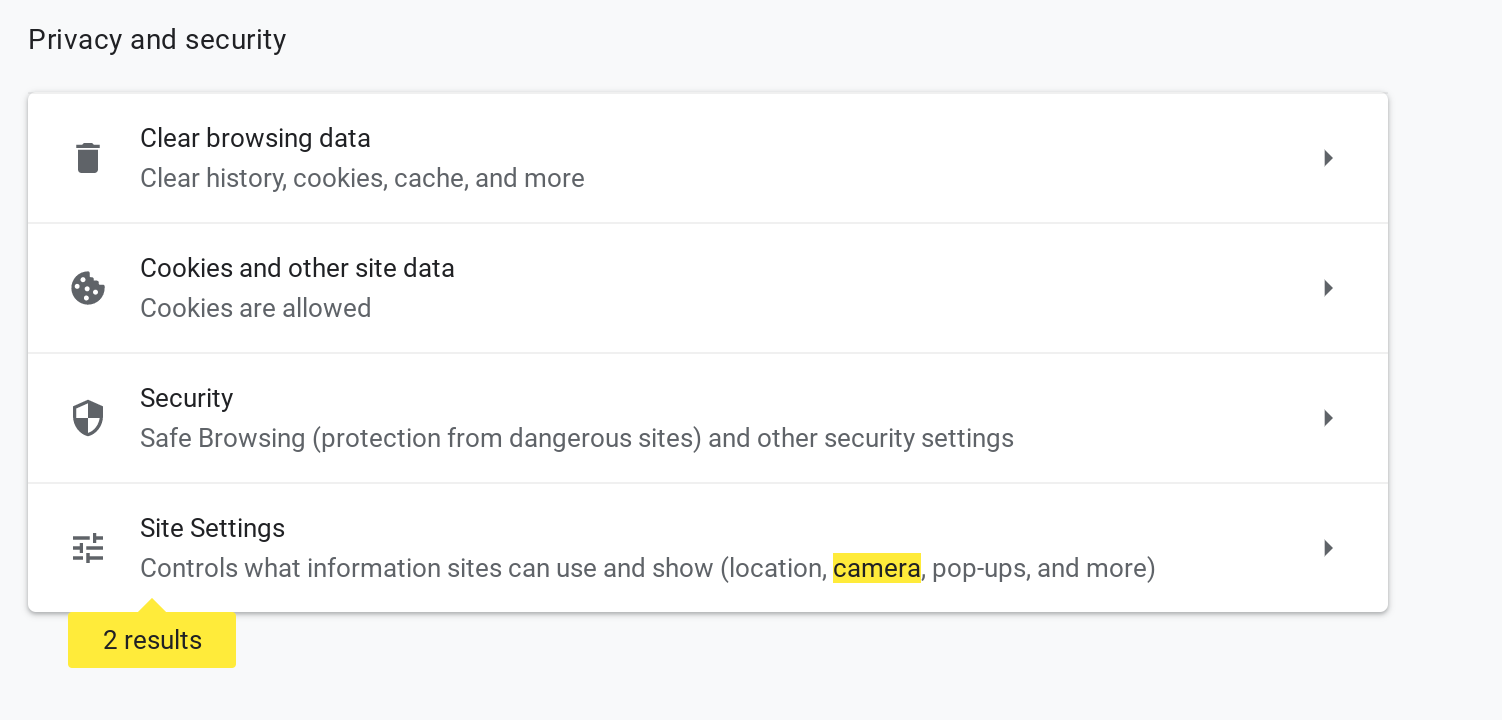1502x720 pixels.
Task: Click the Security shield icon
Action: click(x=88, y=418)
